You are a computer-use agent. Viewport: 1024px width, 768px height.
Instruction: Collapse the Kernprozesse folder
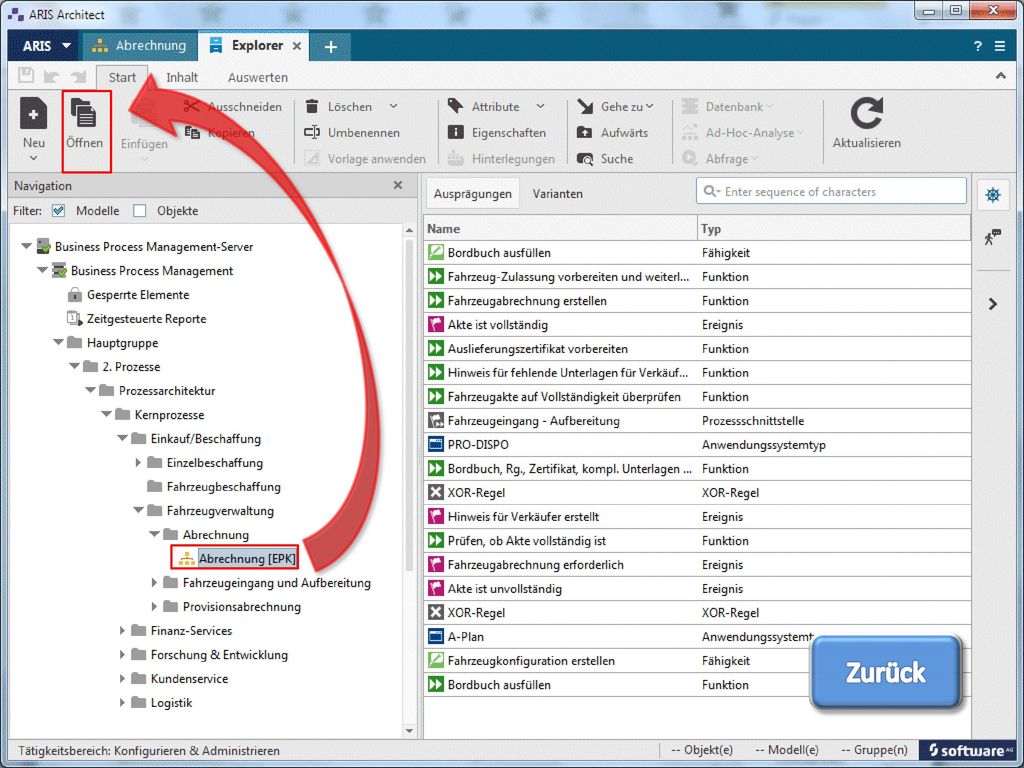point(106,414)
